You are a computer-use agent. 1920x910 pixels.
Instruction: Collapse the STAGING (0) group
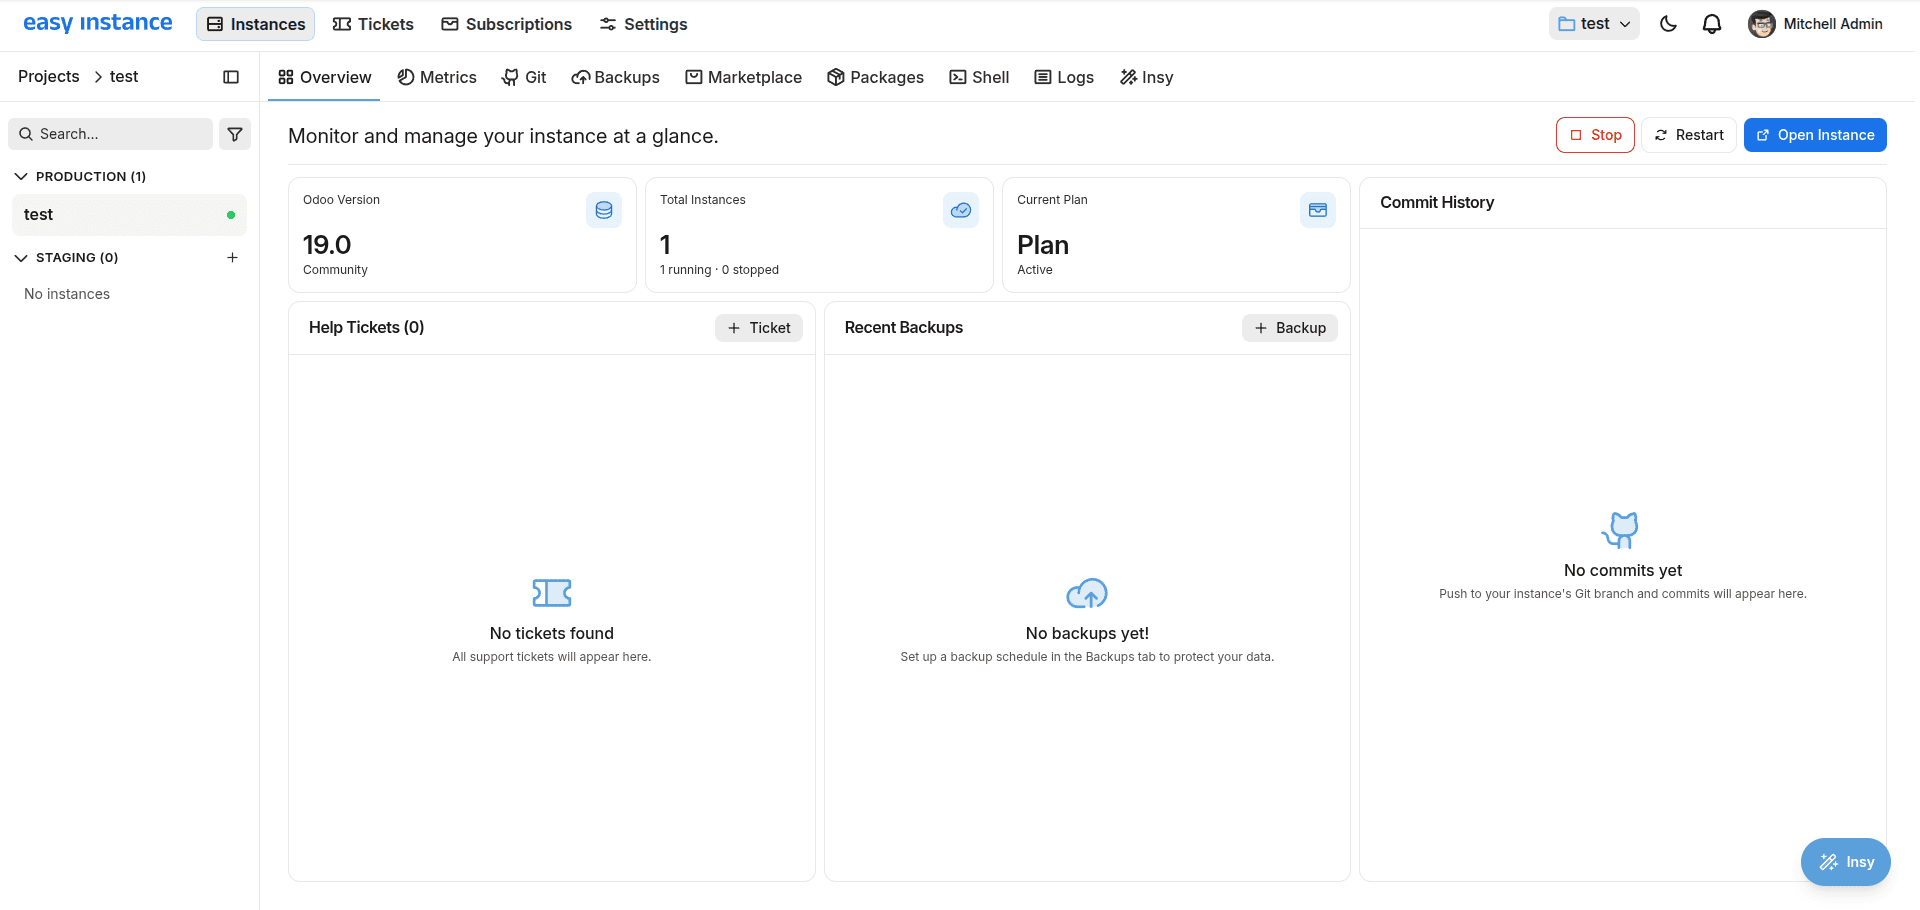(x=66, y=257)
